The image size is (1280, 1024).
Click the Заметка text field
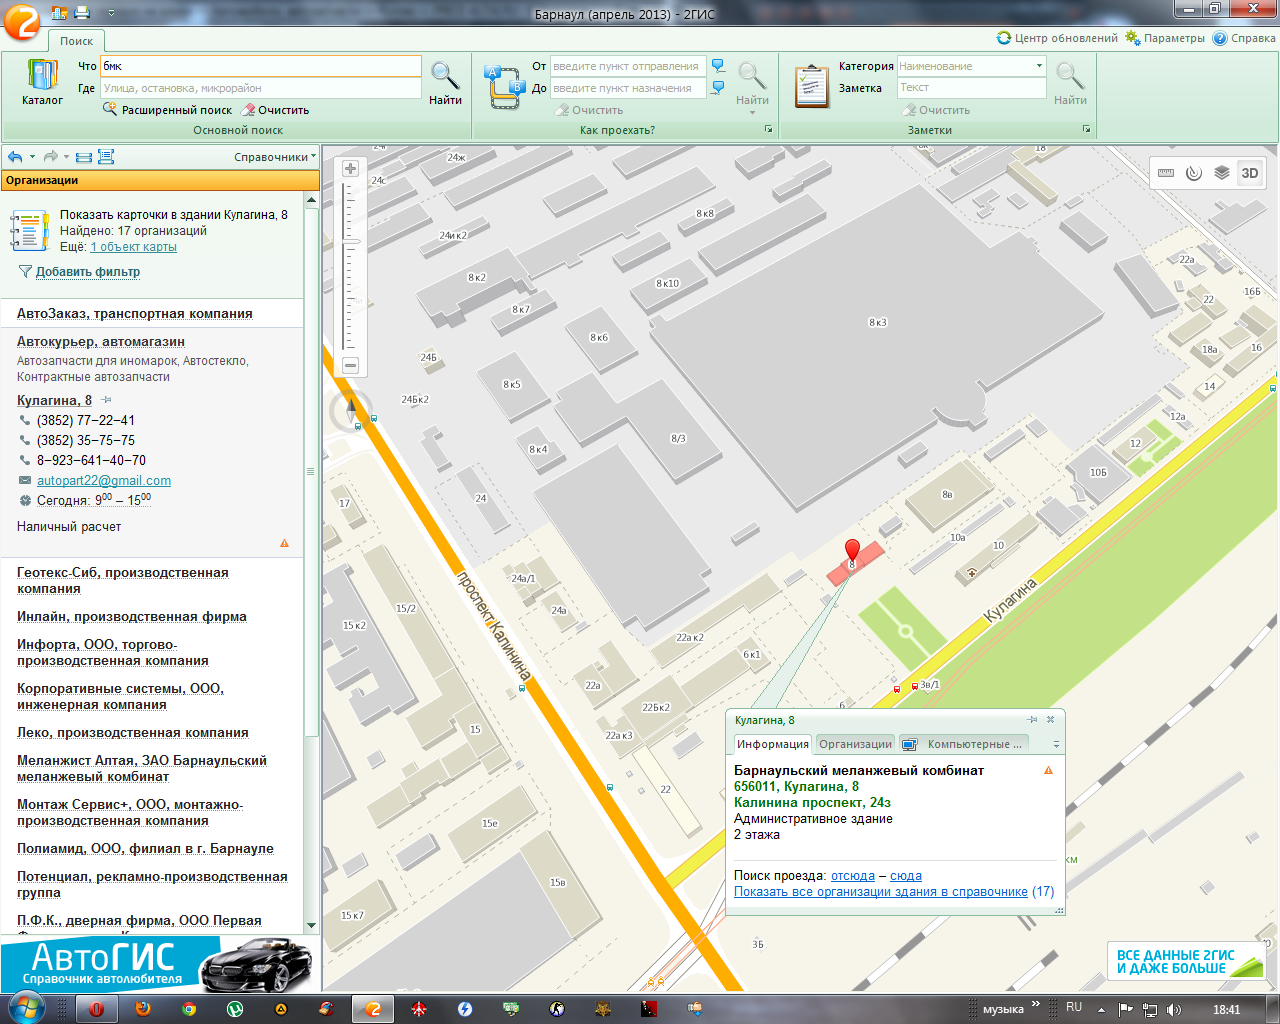tap(971, 88)
